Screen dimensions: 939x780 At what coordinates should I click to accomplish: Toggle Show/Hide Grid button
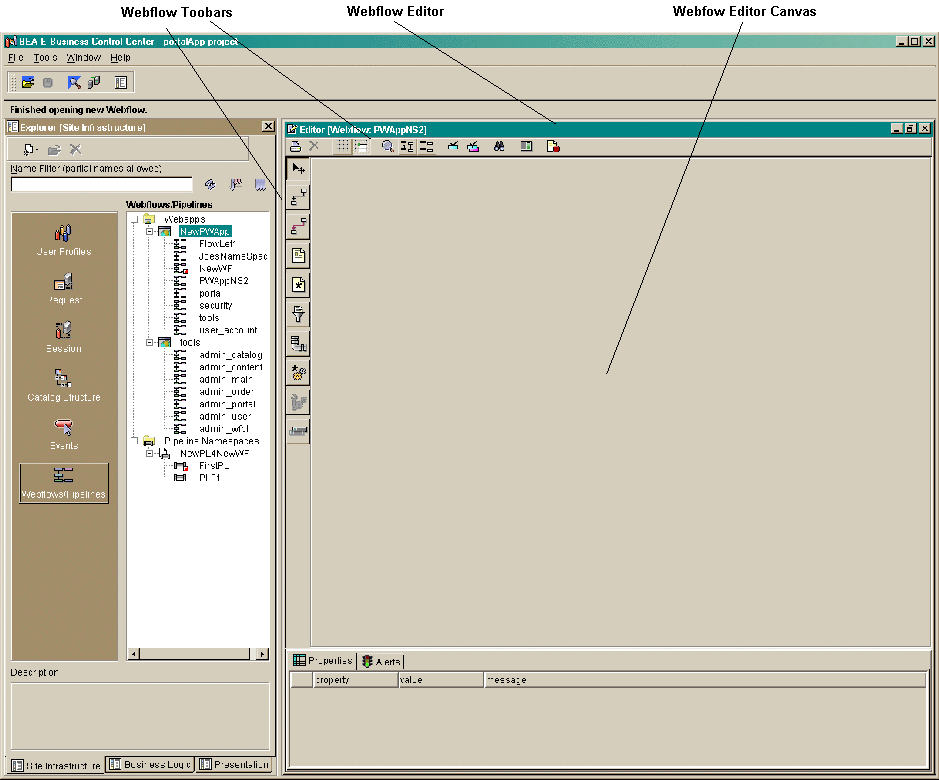click(343, 146)
